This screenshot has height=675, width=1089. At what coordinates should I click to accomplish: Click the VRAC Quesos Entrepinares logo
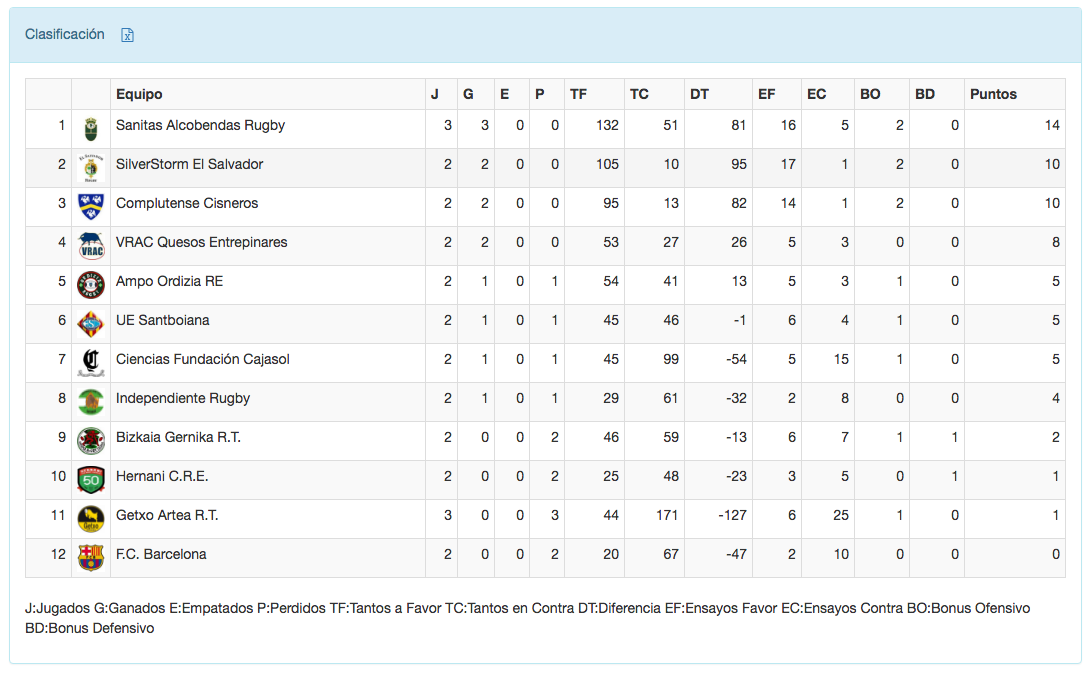coord(91,245)
